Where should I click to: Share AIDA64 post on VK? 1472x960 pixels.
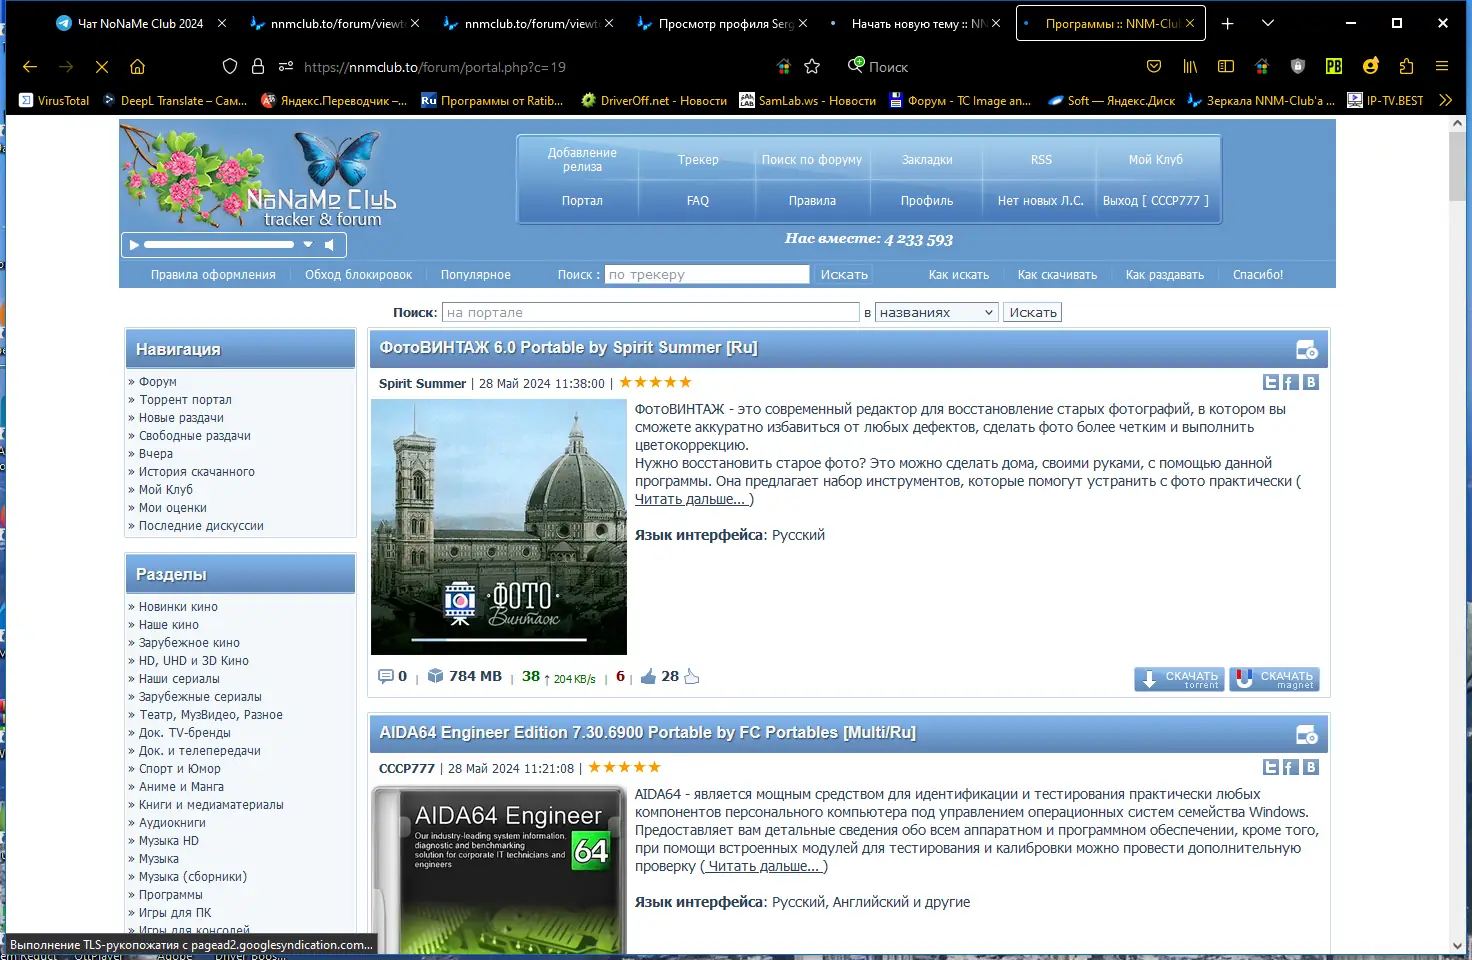[x=1311, y=767]
